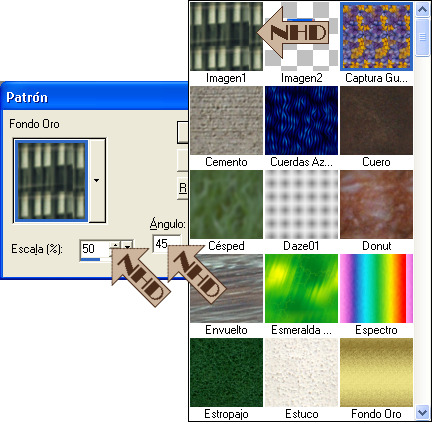
Task: Click the Envuelto label text
Action: point(226,330)
